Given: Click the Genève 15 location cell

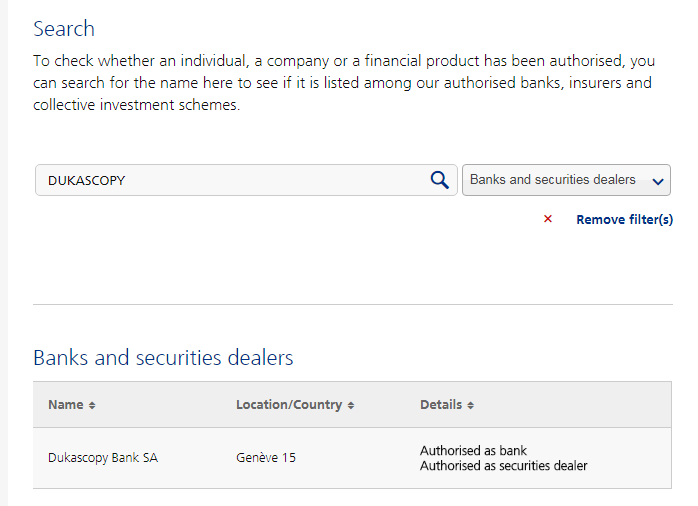Looking at the screenshot, I should click(266, 457).
